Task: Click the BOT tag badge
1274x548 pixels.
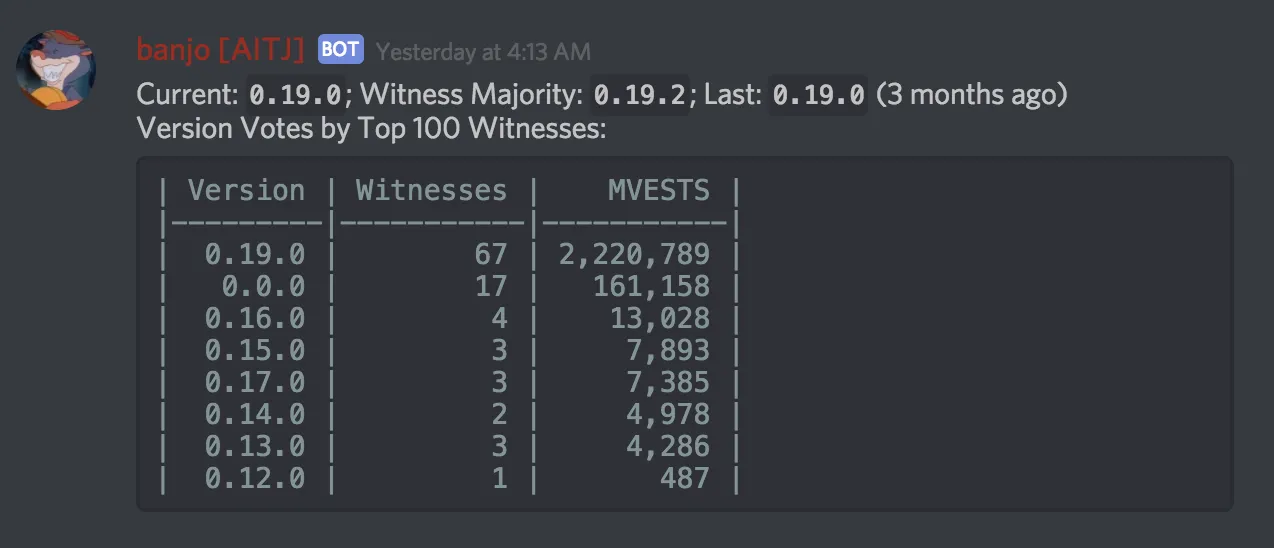Action: coord(341,49)
